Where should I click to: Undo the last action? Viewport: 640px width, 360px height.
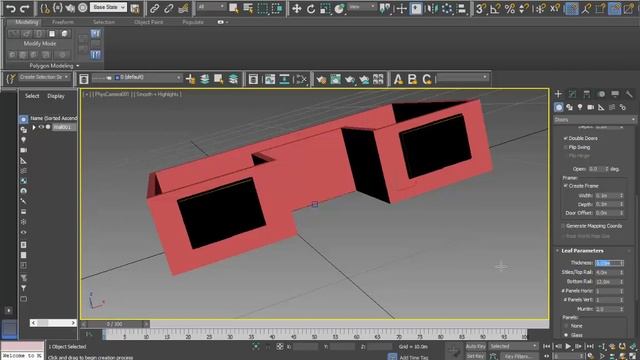(11, 8)
